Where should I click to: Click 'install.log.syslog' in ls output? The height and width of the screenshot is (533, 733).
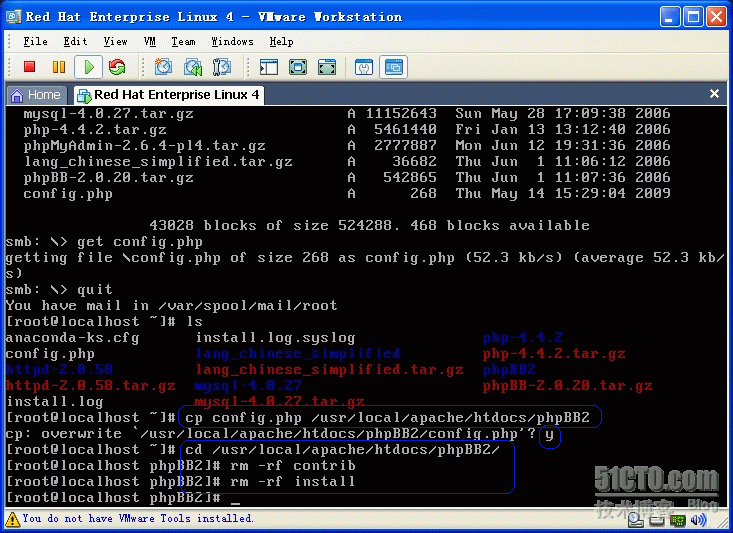click(x=275, y=338)
